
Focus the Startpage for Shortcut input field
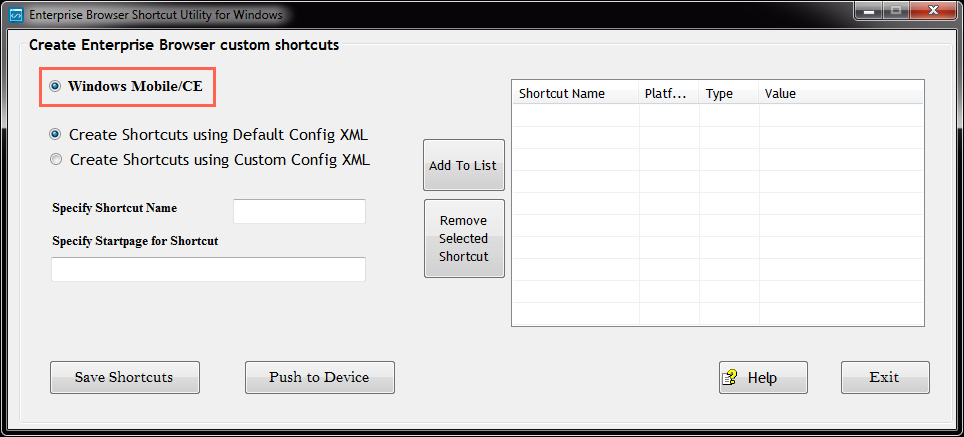coord(208,269)
